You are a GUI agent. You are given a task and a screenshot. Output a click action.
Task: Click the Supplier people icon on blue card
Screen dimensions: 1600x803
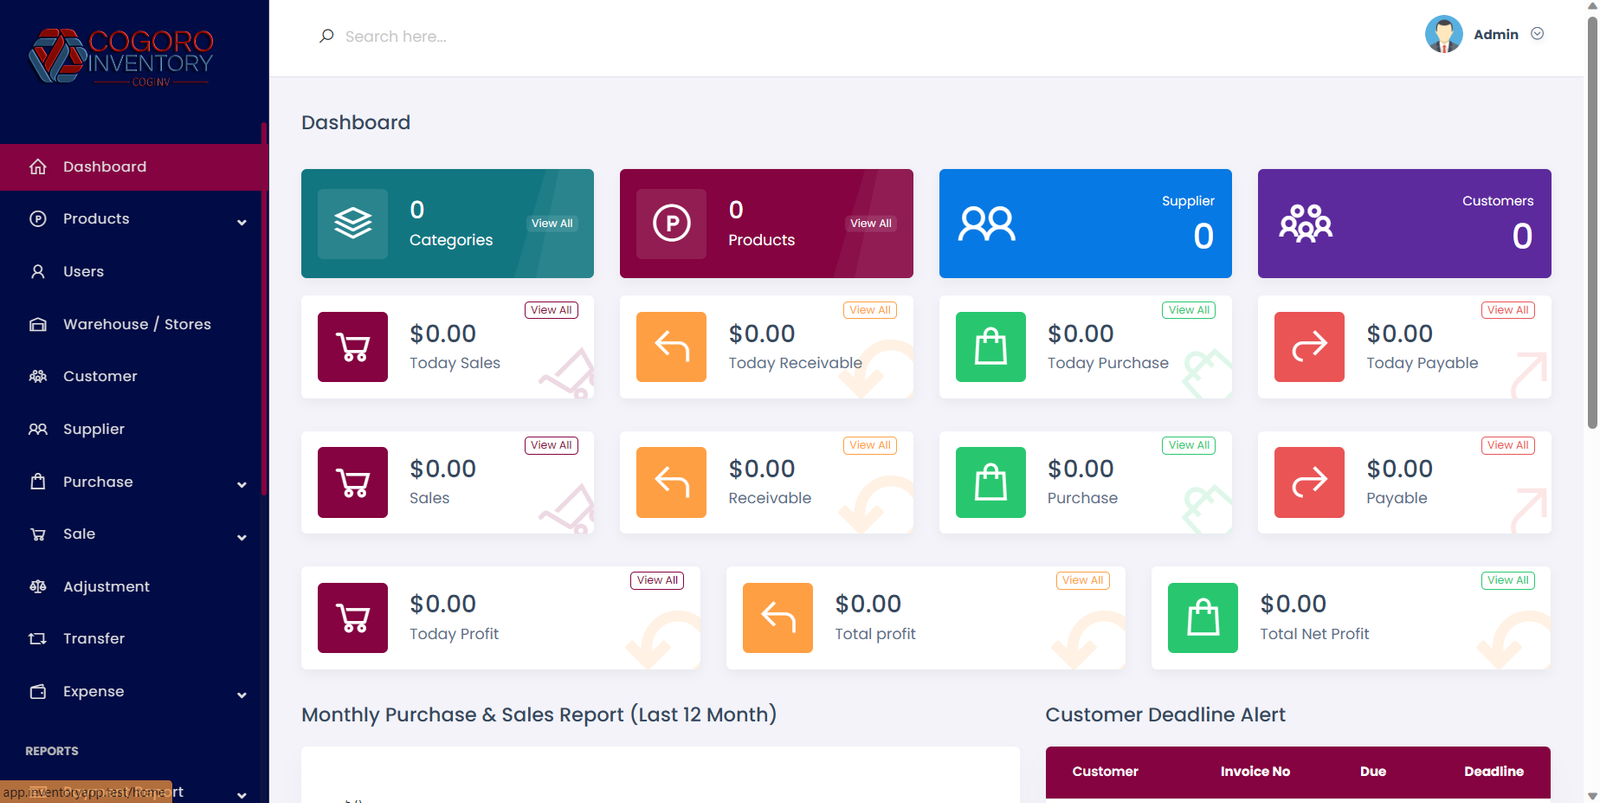(x=986, y=224)
